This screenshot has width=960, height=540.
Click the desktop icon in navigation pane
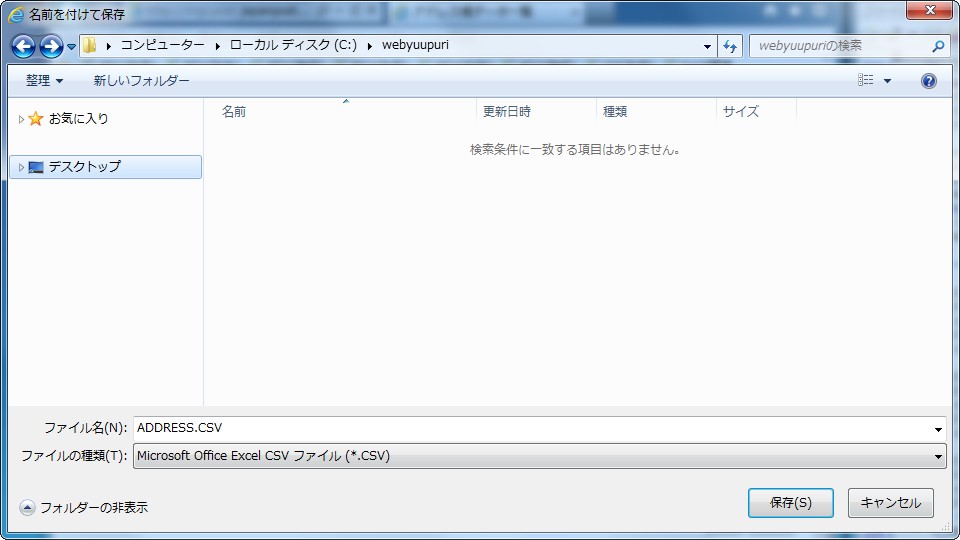tap(36, 167)
